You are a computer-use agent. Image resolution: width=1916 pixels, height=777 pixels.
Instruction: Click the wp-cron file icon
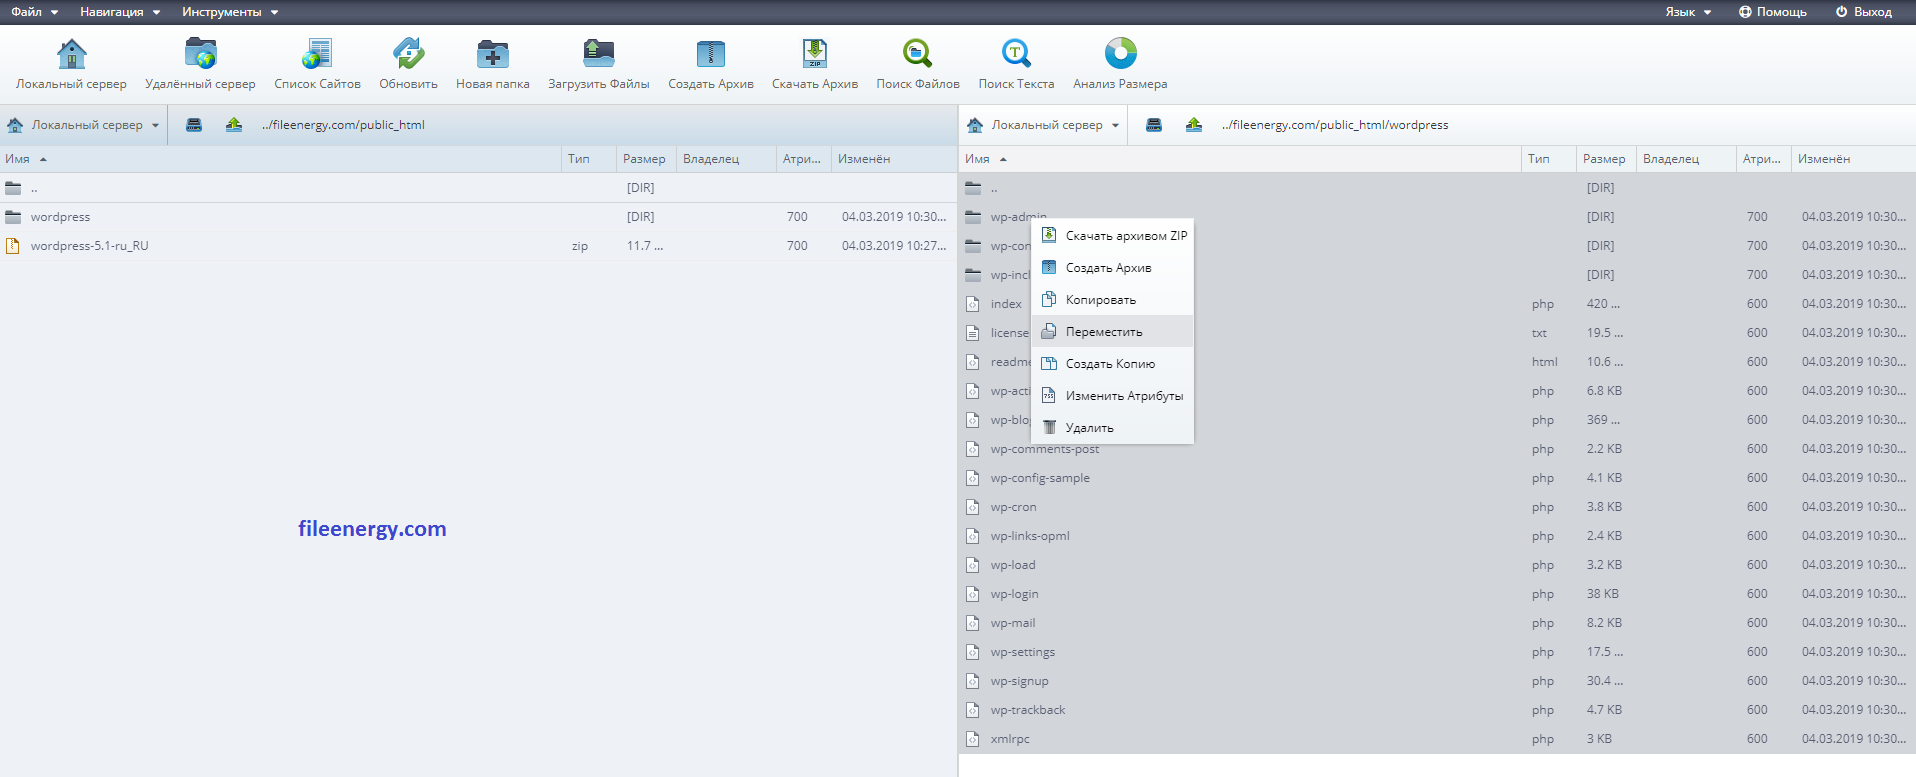point(973,507)
